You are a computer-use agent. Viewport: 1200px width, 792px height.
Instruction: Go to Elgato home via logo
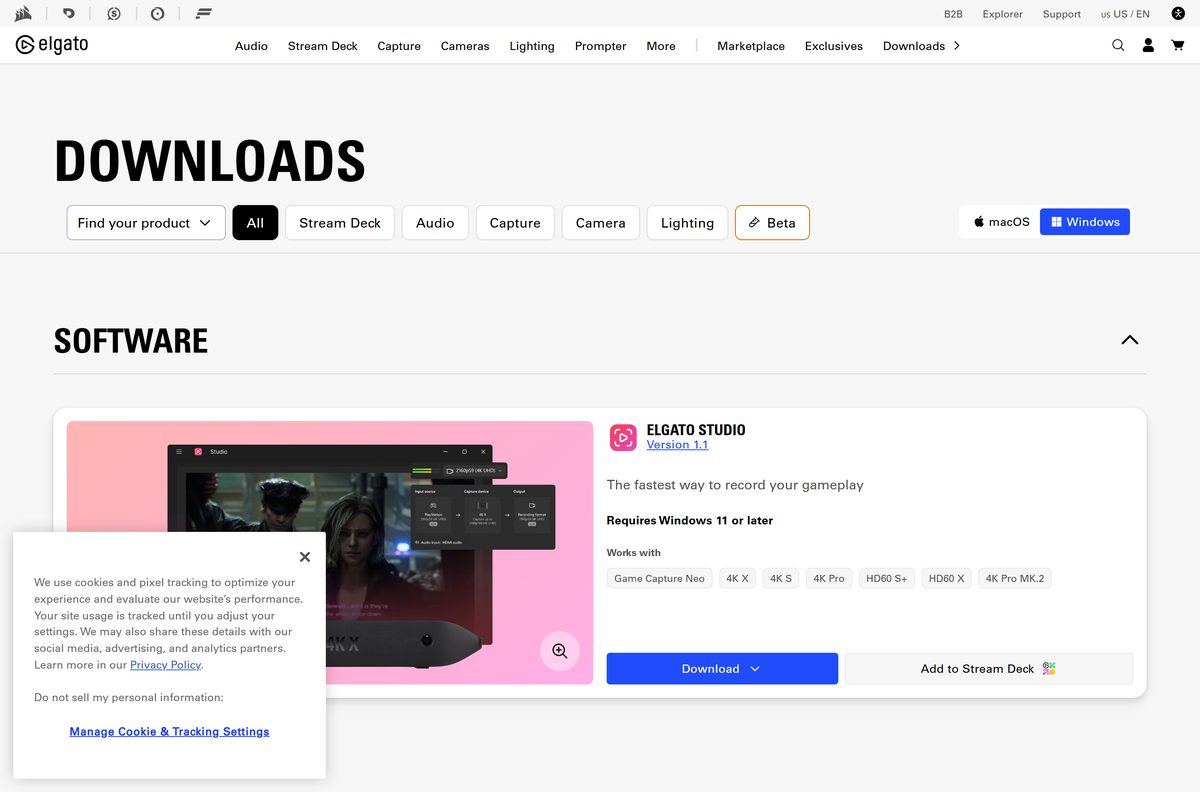point(52,45)
